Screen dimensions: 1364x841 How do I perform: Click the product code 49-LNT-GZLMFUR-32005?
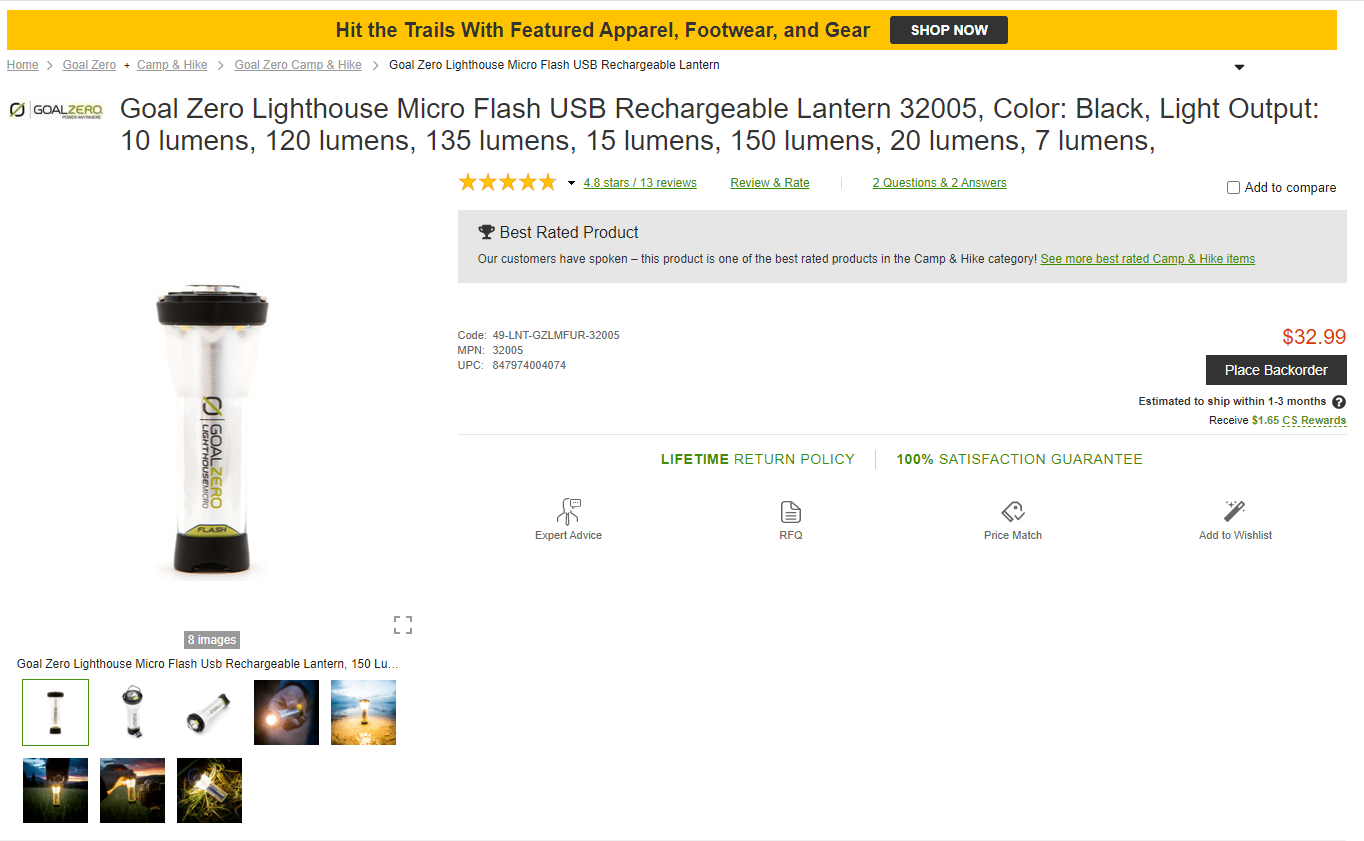click(556, 335)
